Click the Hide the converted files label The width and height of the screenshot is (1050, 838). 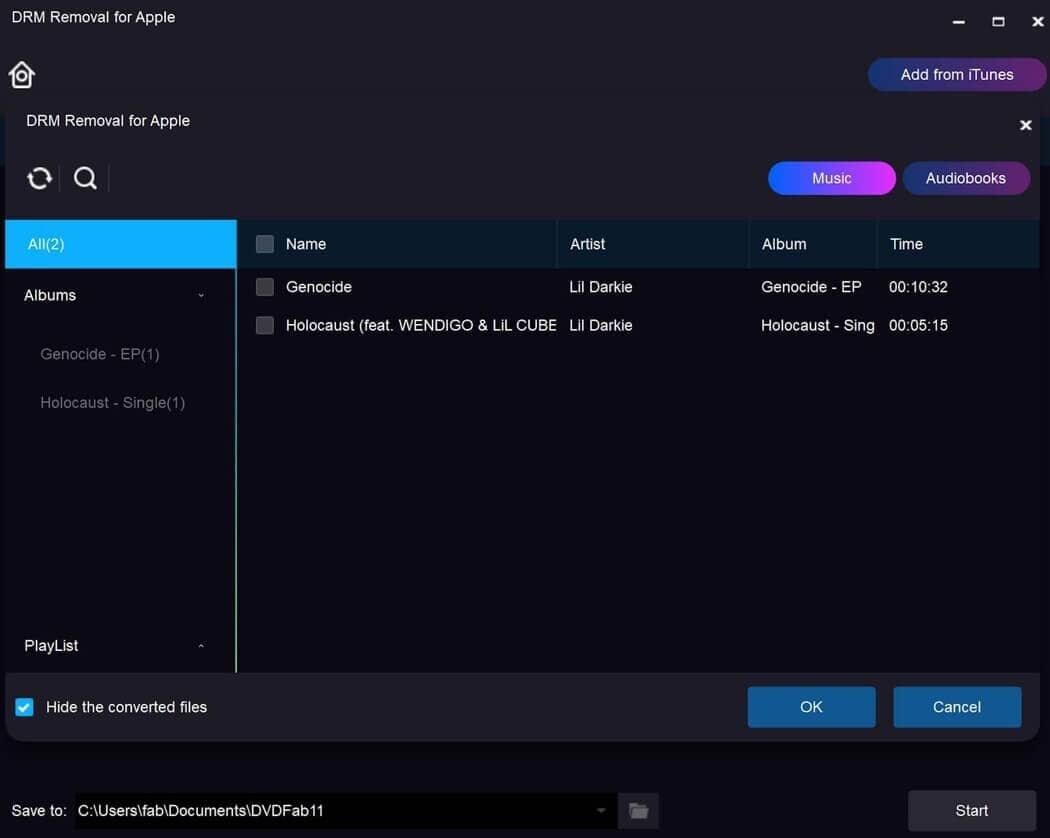(x=127, y=707)
